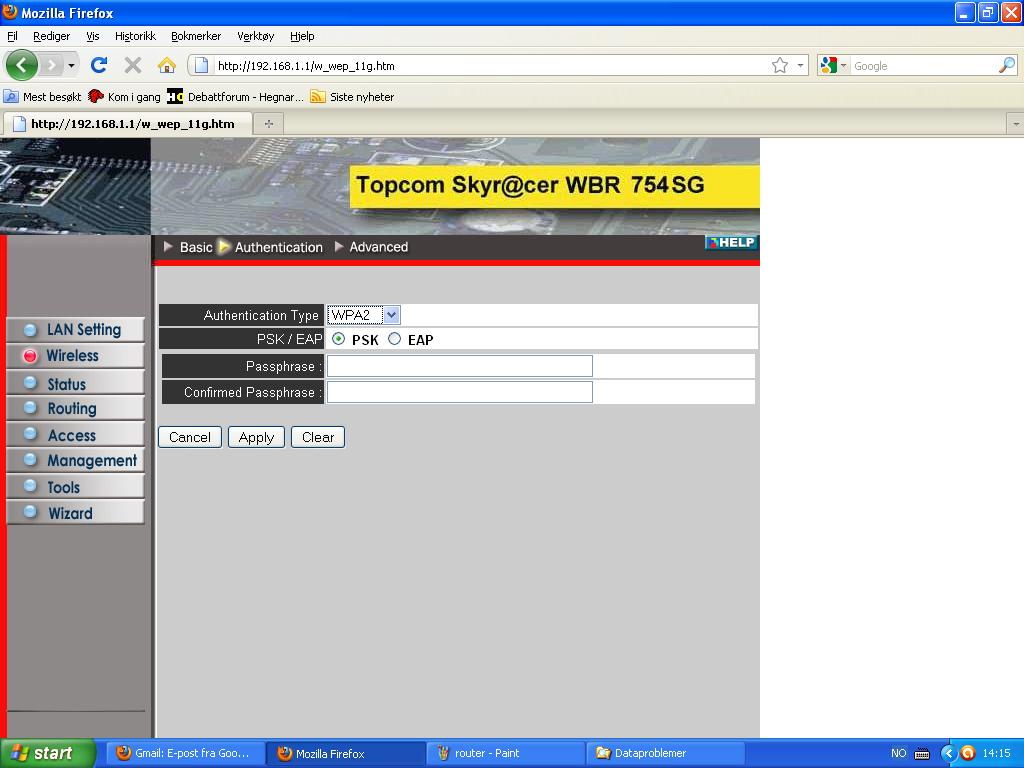The image size is (1024, 768).
Task: Click the Clear button
Action: (318, 437)
